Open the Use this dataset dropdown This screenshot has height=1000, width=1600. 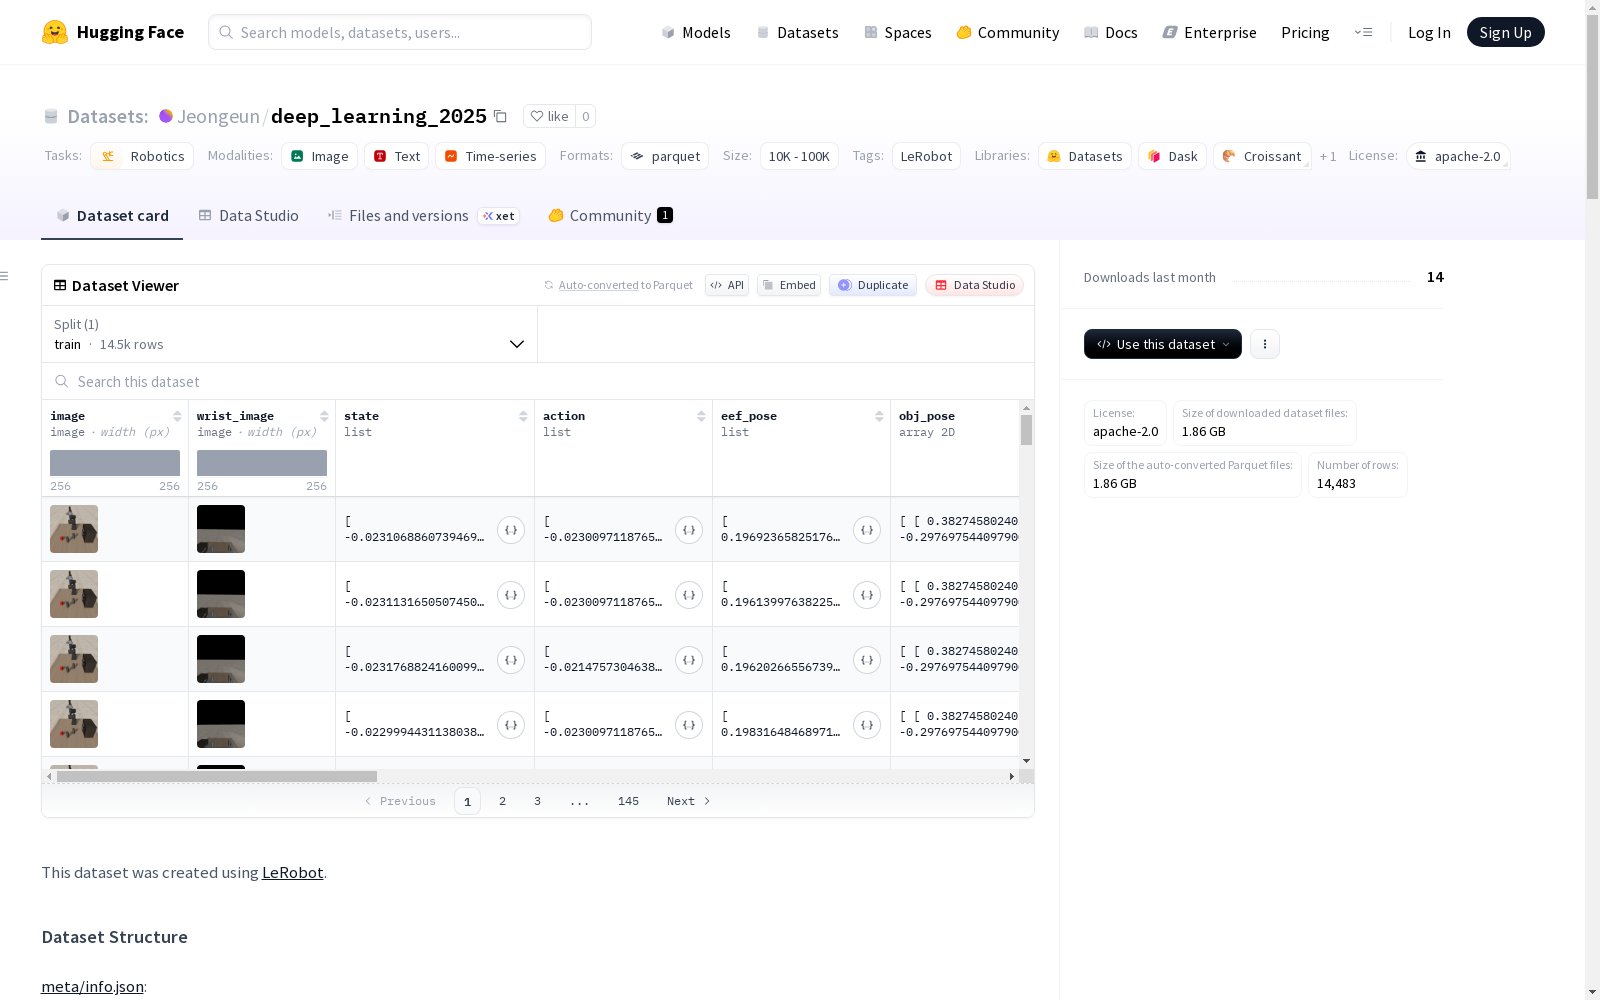coord(1163,344)
